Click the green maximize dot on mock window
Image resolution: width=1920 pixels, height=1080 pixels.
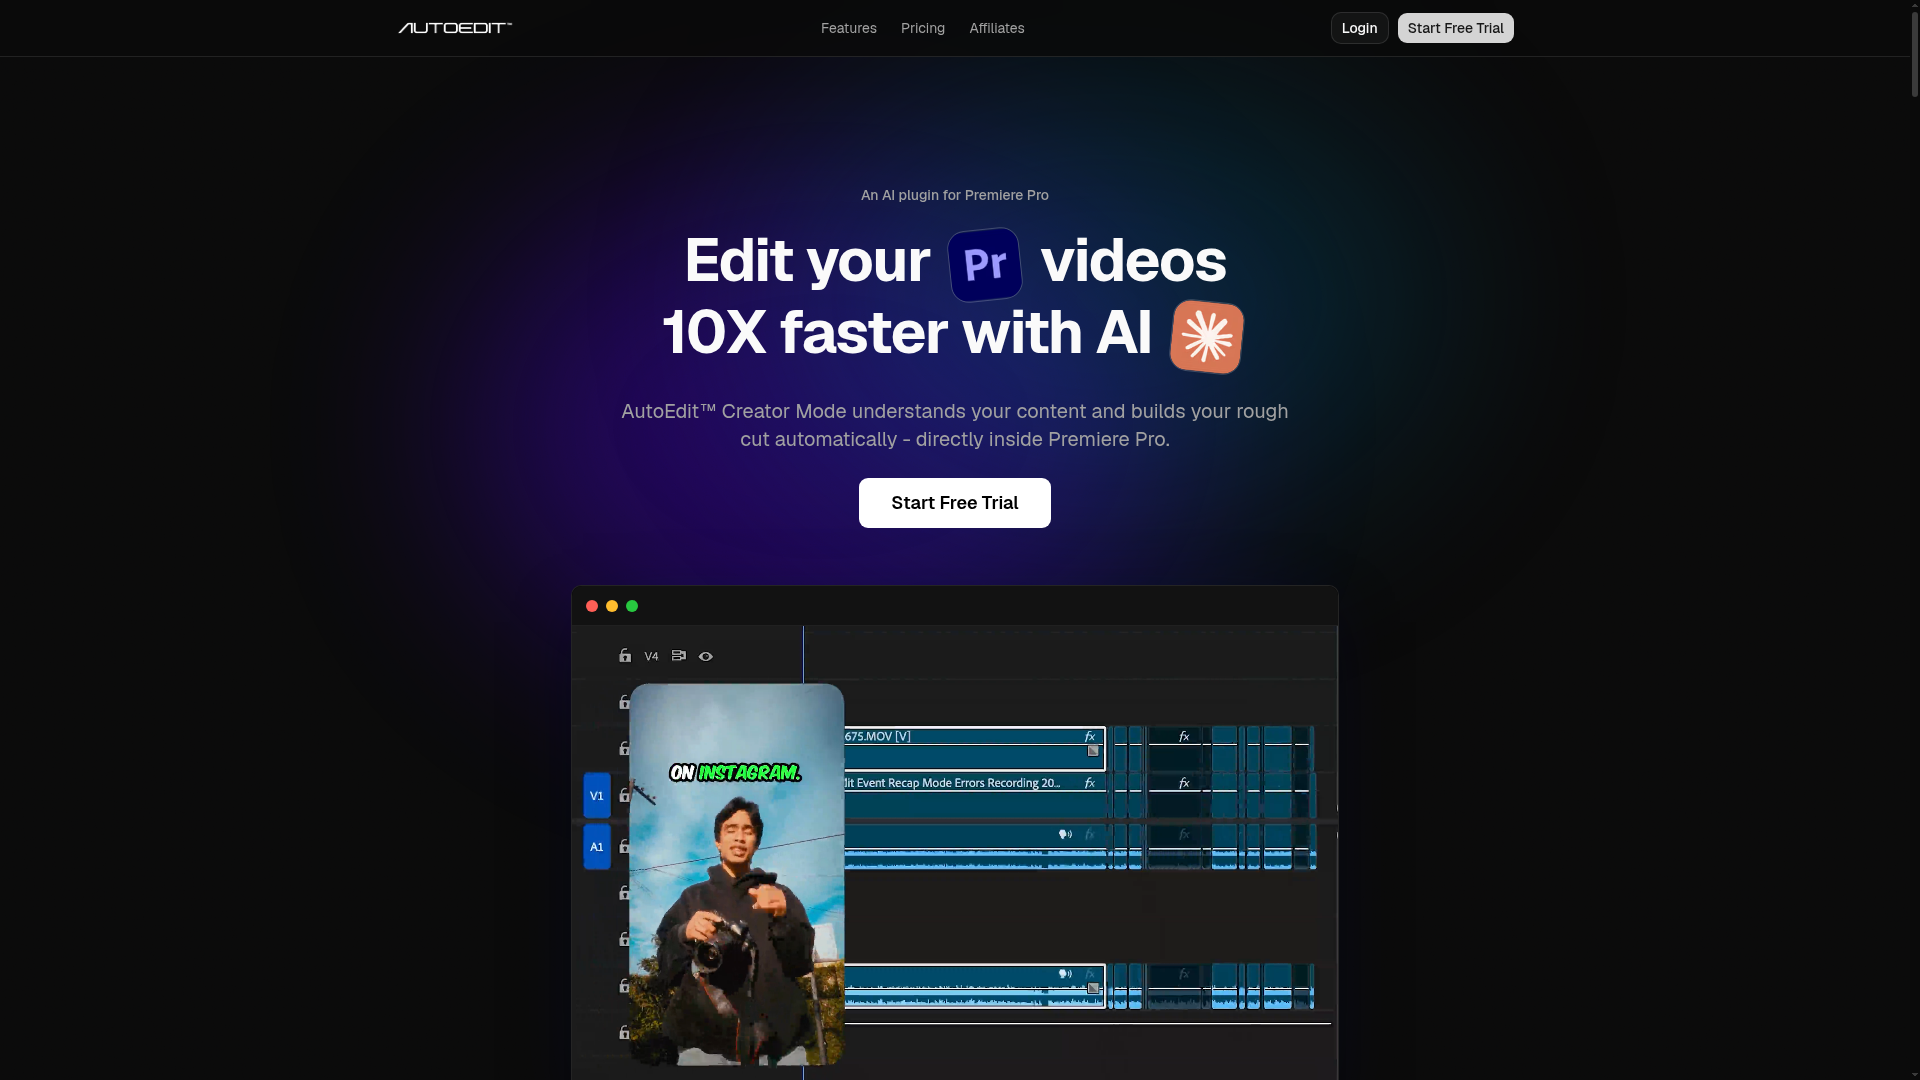point(632,606)
